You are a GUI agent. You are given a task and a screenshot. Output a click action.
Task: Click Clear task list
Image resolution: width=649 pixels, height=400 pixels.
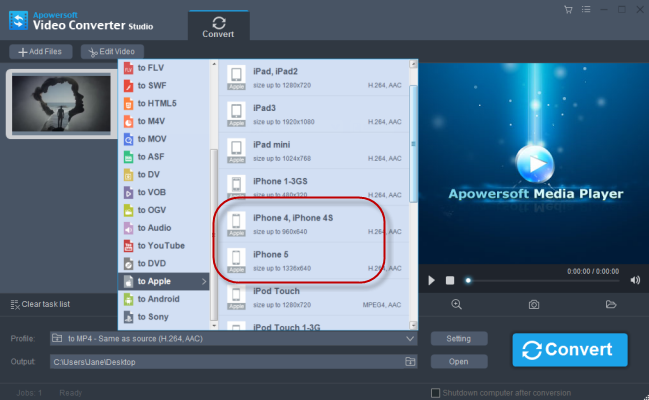(x=40, y=304)
